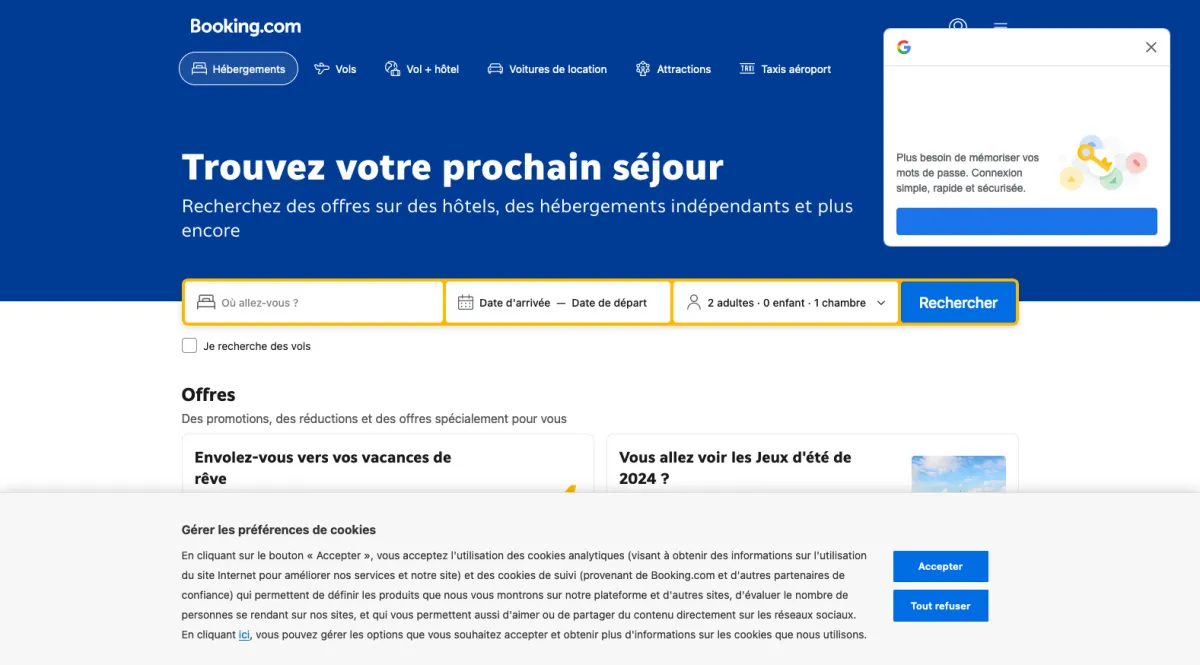Viewport: 1200px width, 665px height.
Task: Click the 'Gérer les préférences de cookies' title
Action: point(278,530)
